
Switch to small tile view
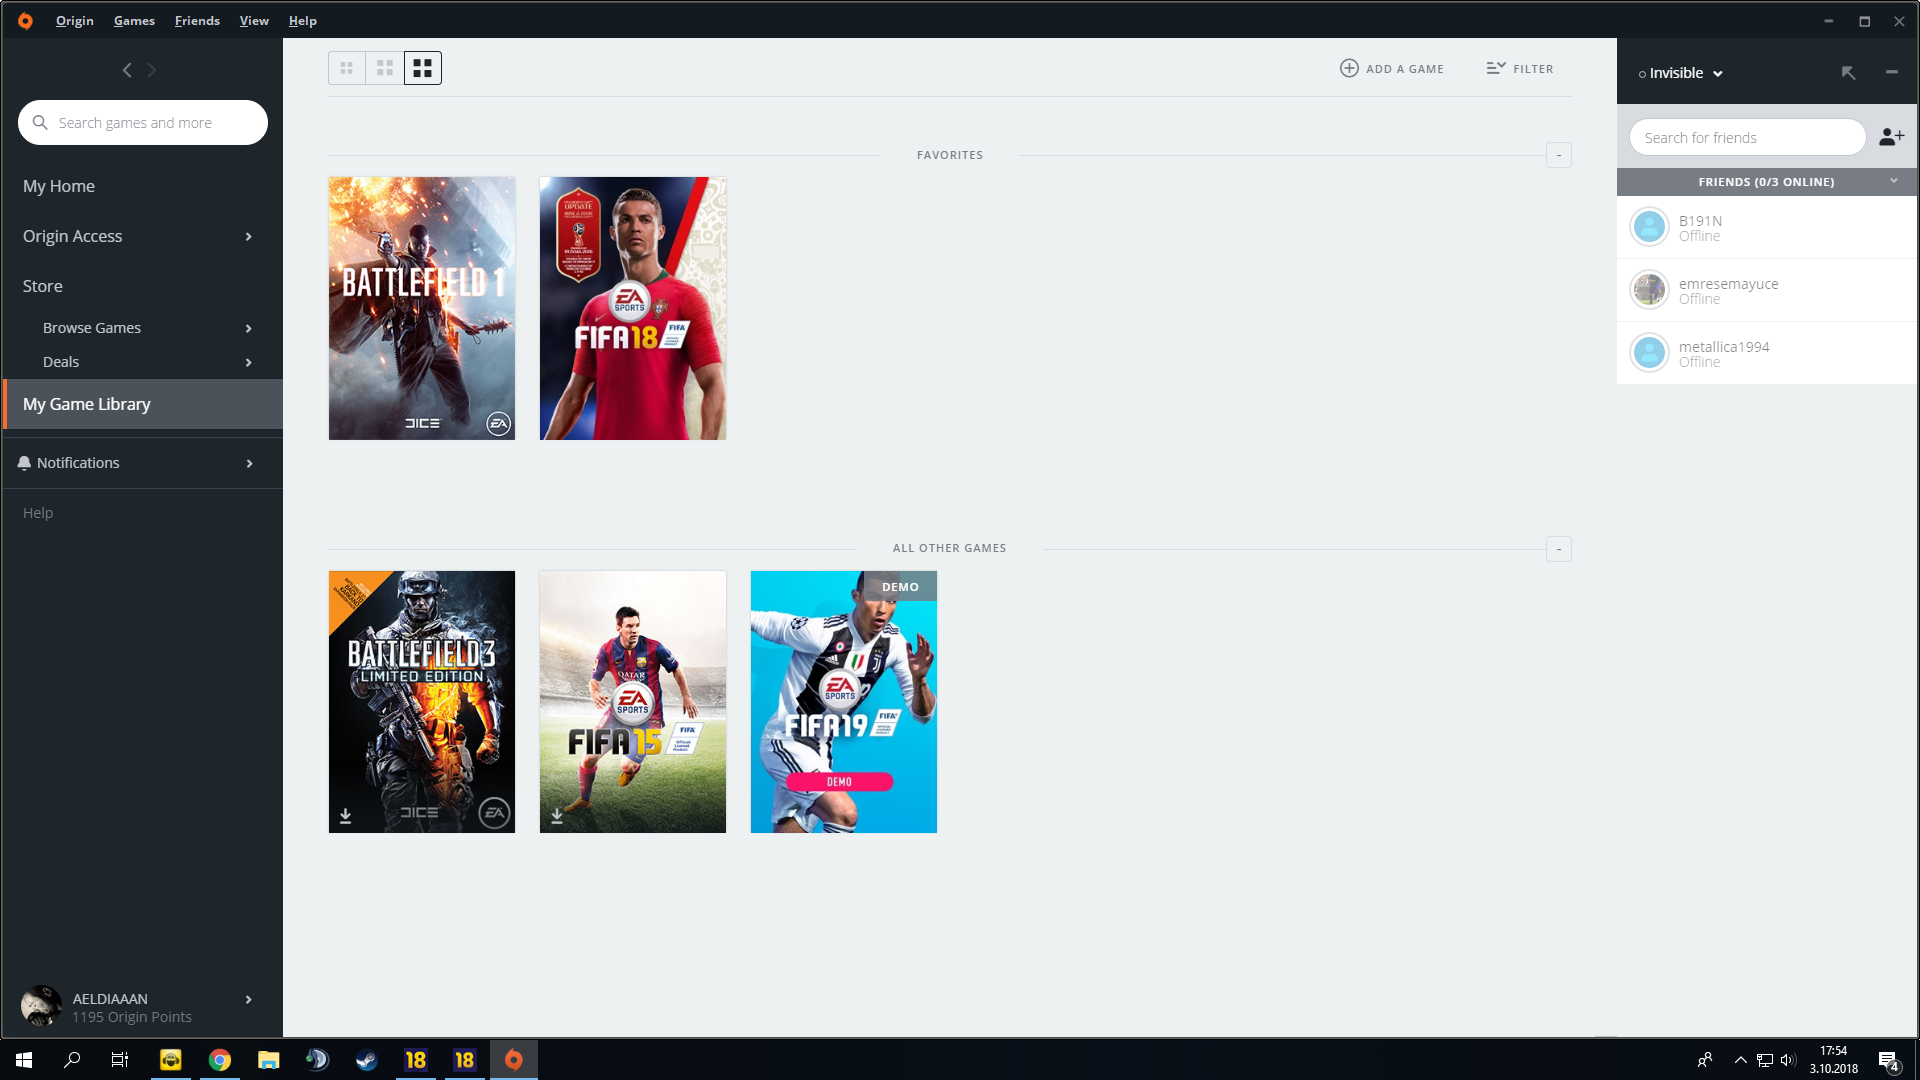347,68
